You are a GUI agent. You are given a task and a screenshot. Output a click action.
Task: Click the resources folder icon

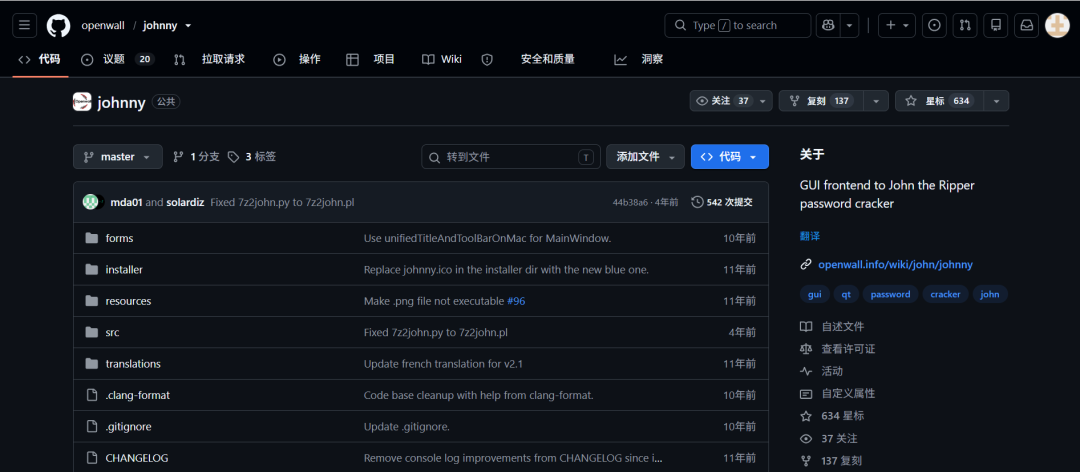[x=92, y=301]
